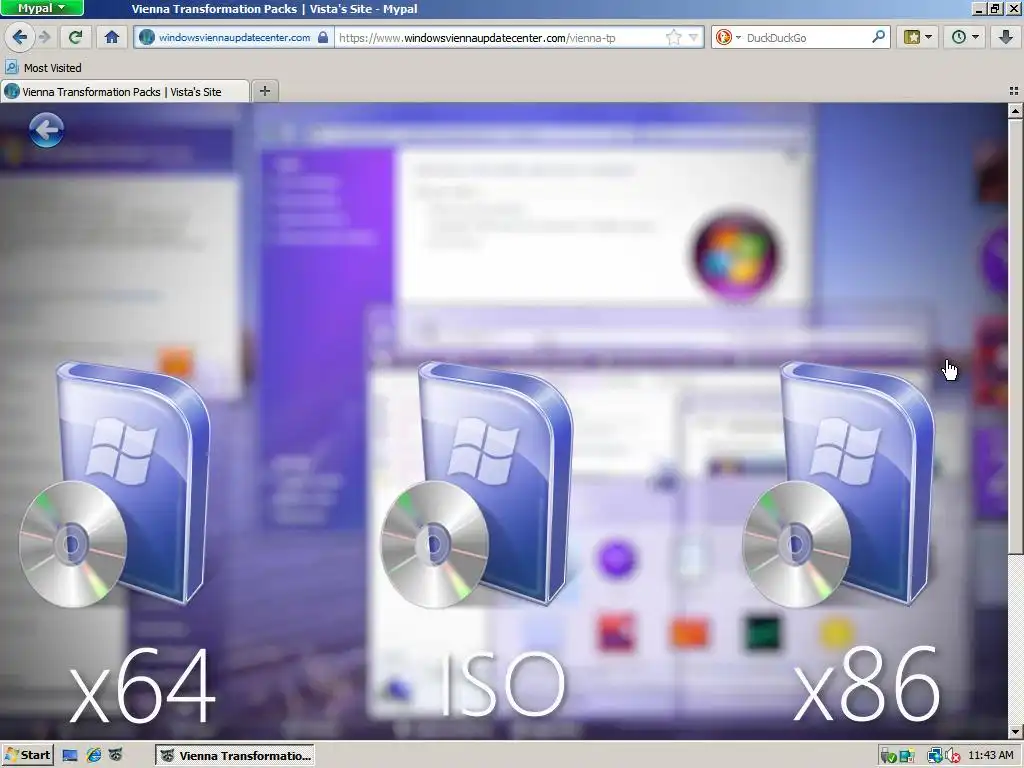Click the vertical scrollbar track
Viewport: 1024px width, 768px height.
[x=1016, y=639]
